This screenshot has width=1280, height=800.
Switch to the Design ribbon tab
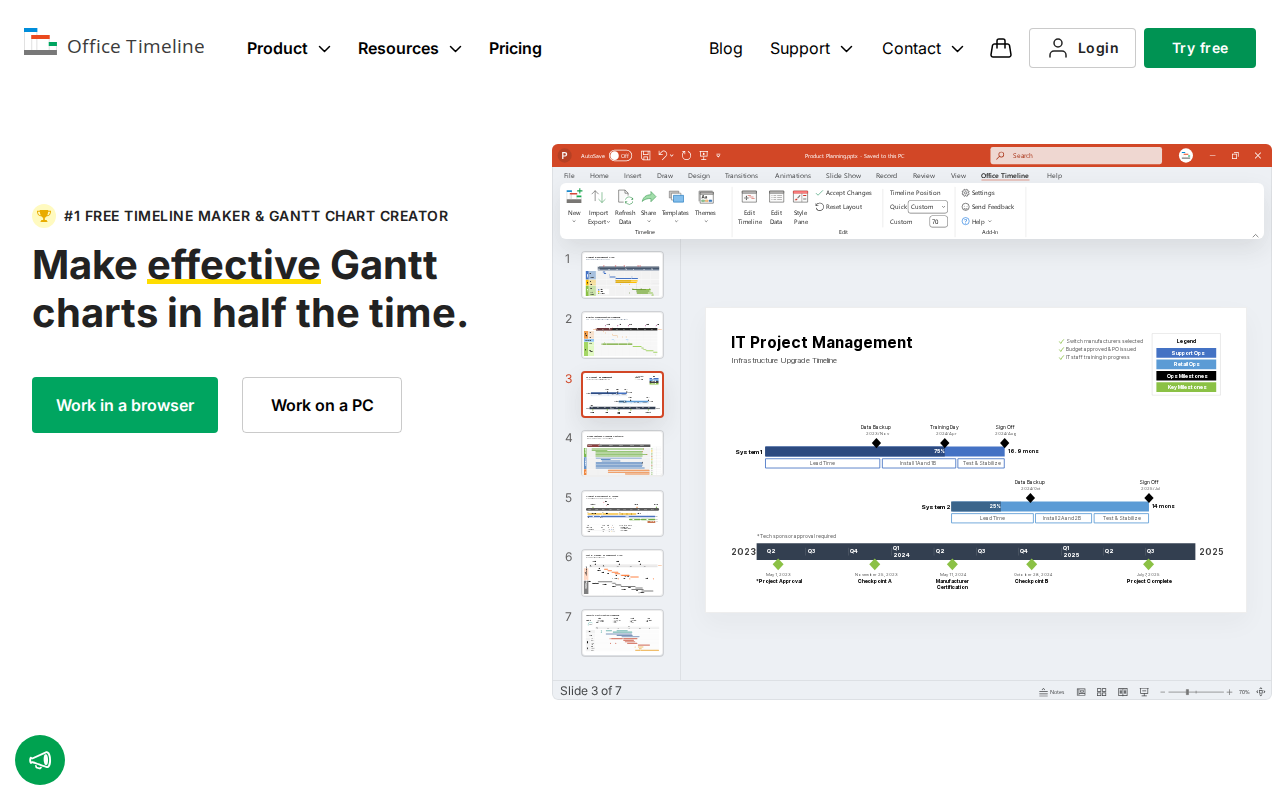pos(699,176)
